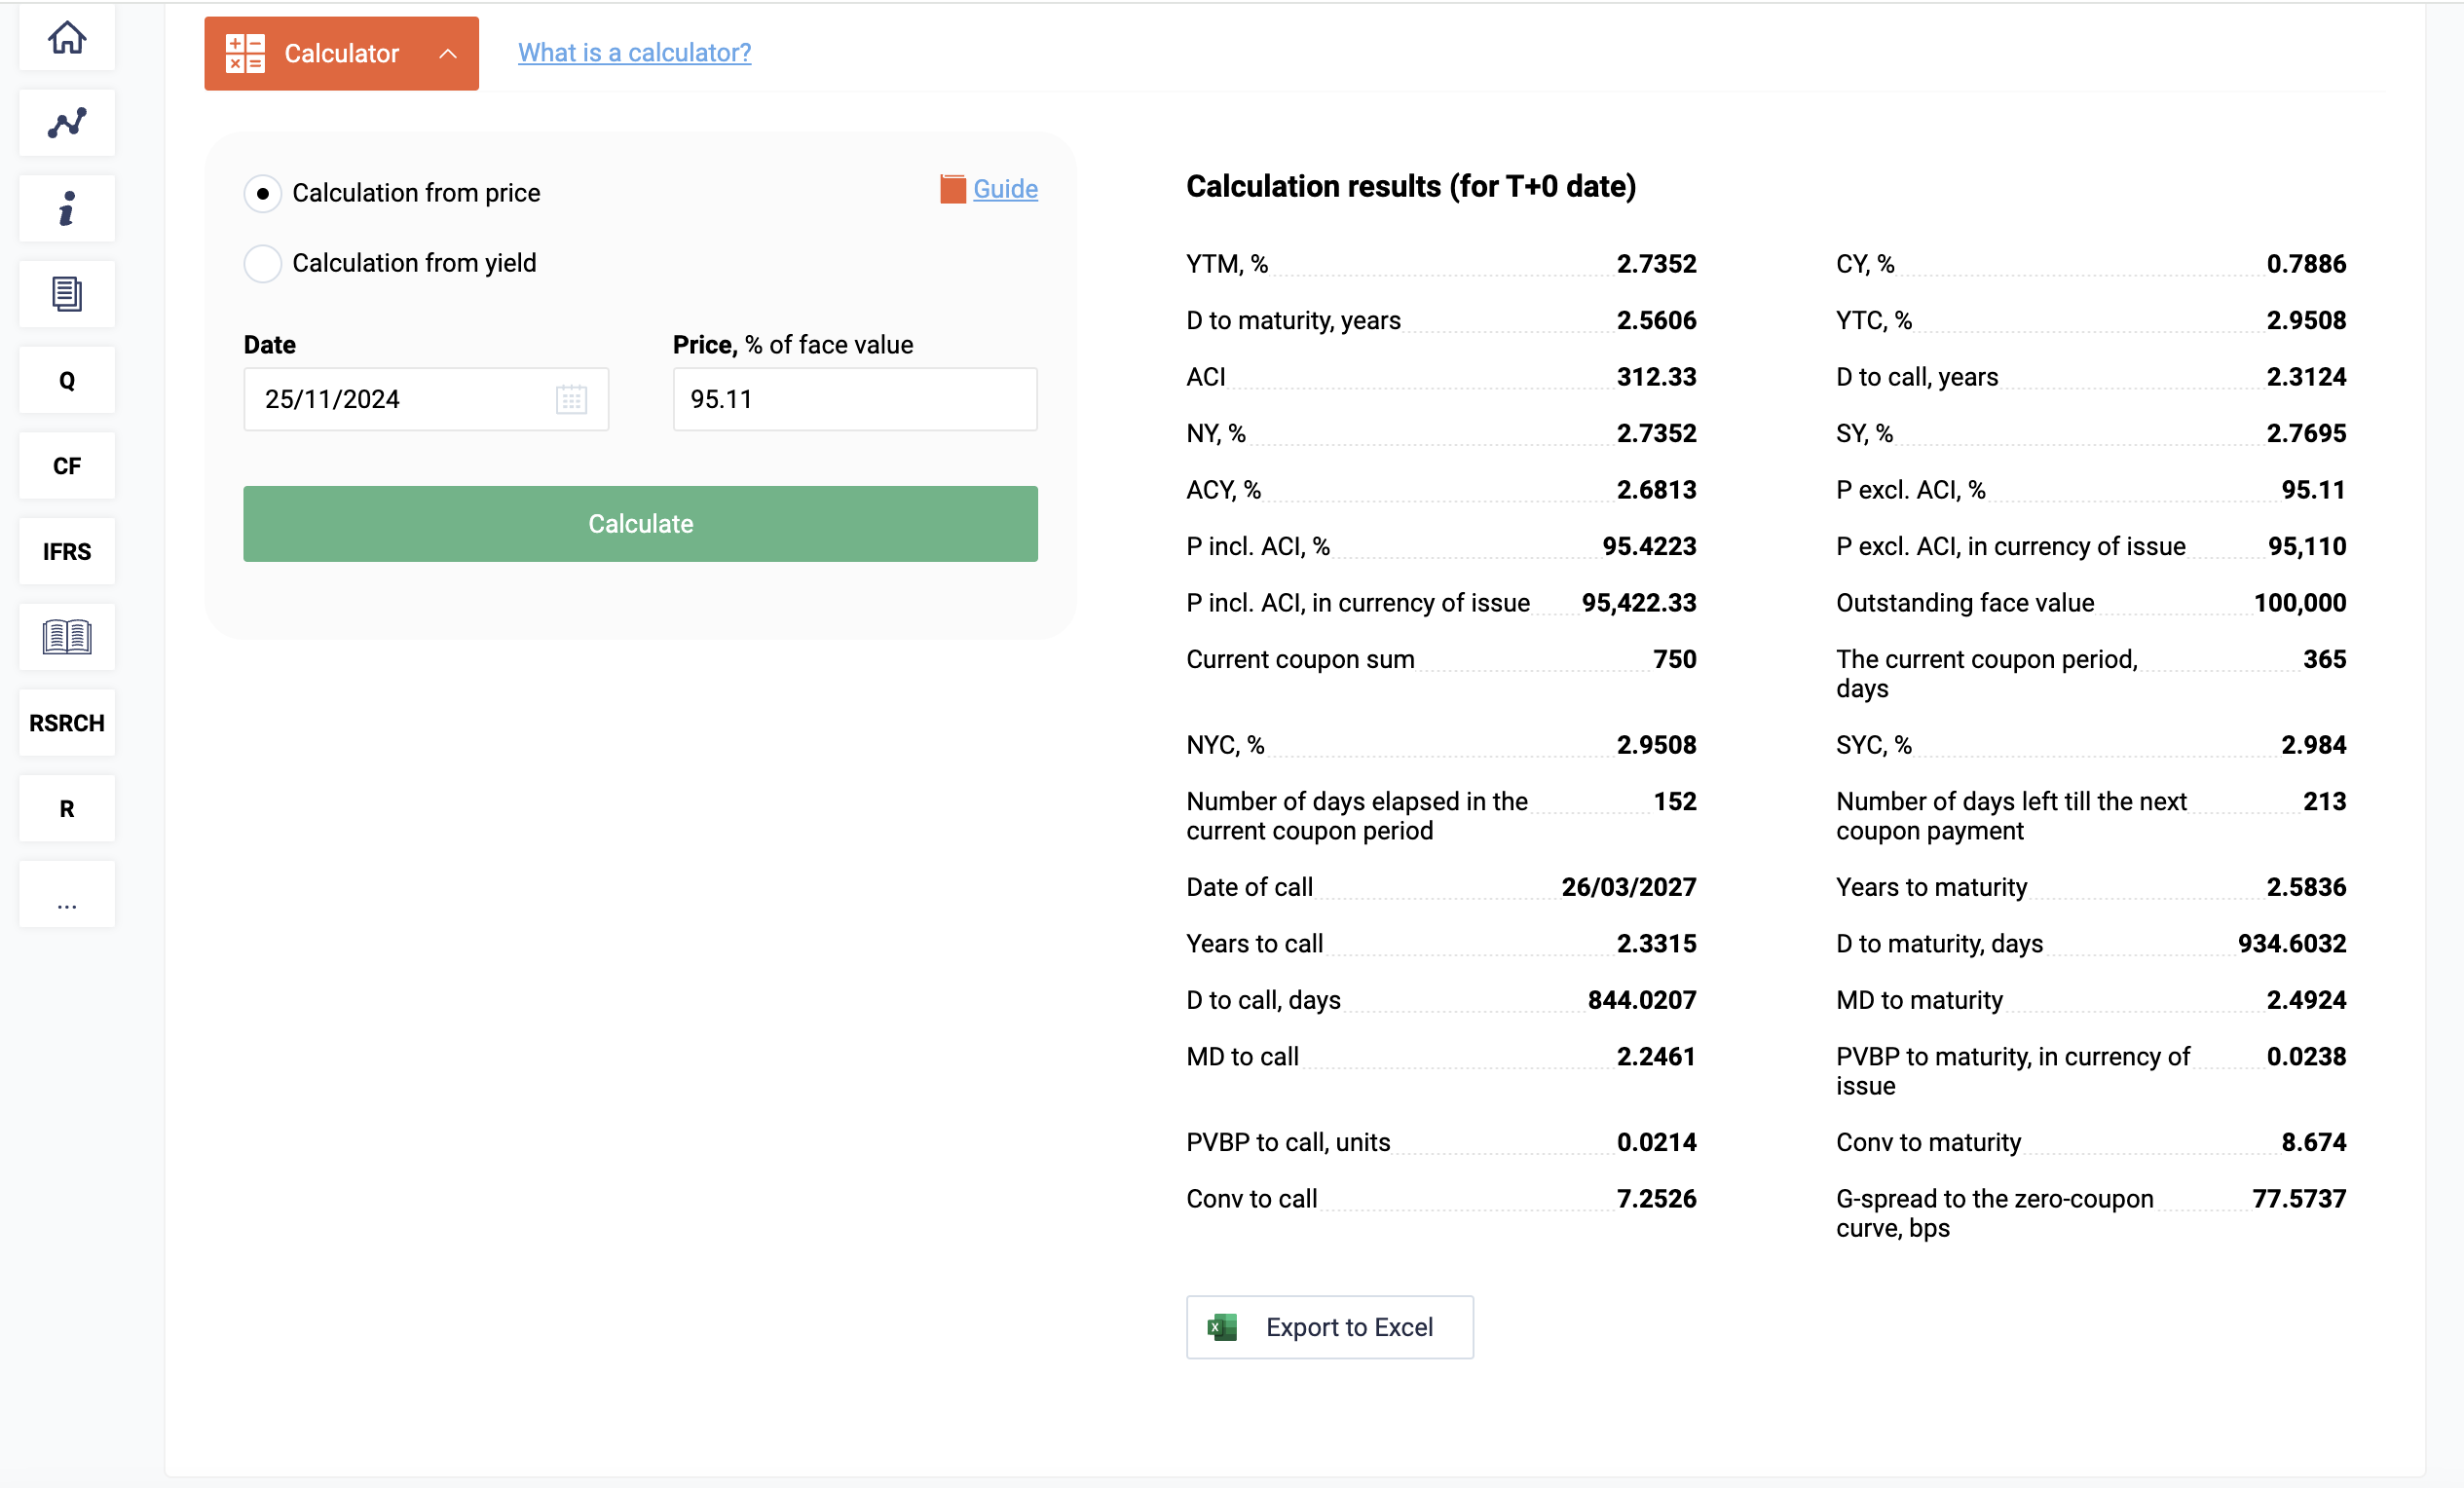The height and width of the screenshot is (1488, 2464).
Task: Open the IFRS sidebar item
Action: pos(67,552)
